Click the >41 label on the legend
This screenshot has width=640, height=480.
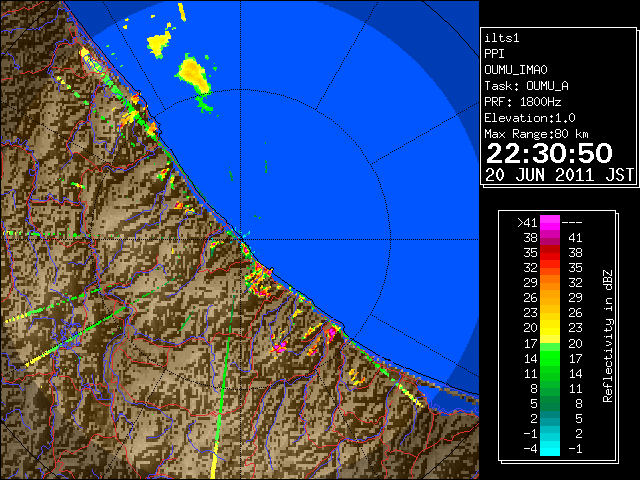527,223
